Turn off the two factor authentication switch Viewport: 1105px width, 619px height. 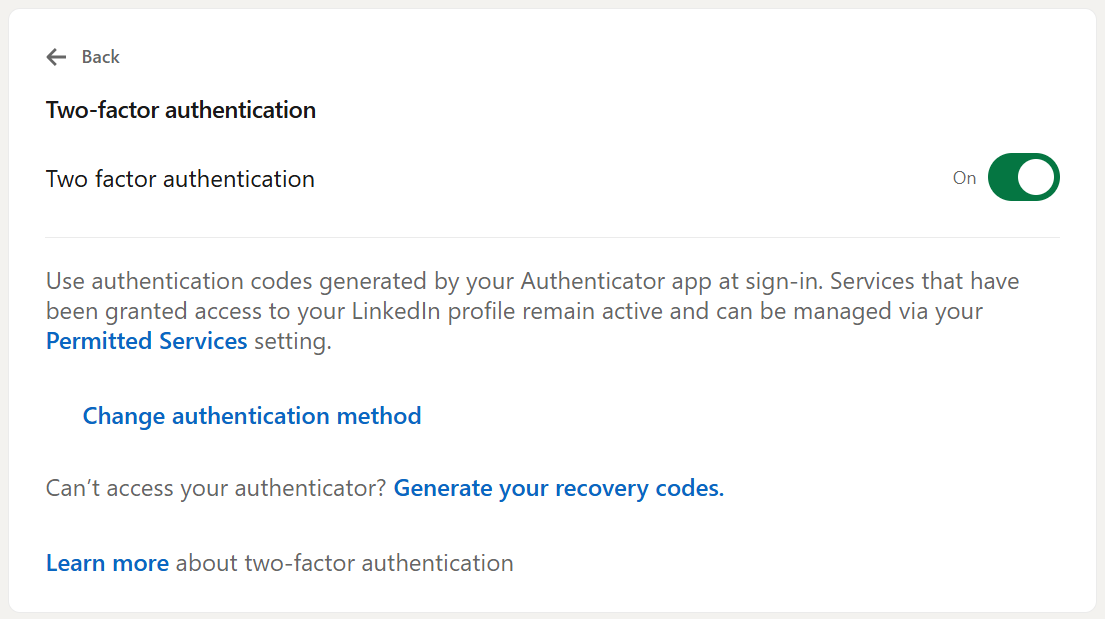tap(1023, 178)
